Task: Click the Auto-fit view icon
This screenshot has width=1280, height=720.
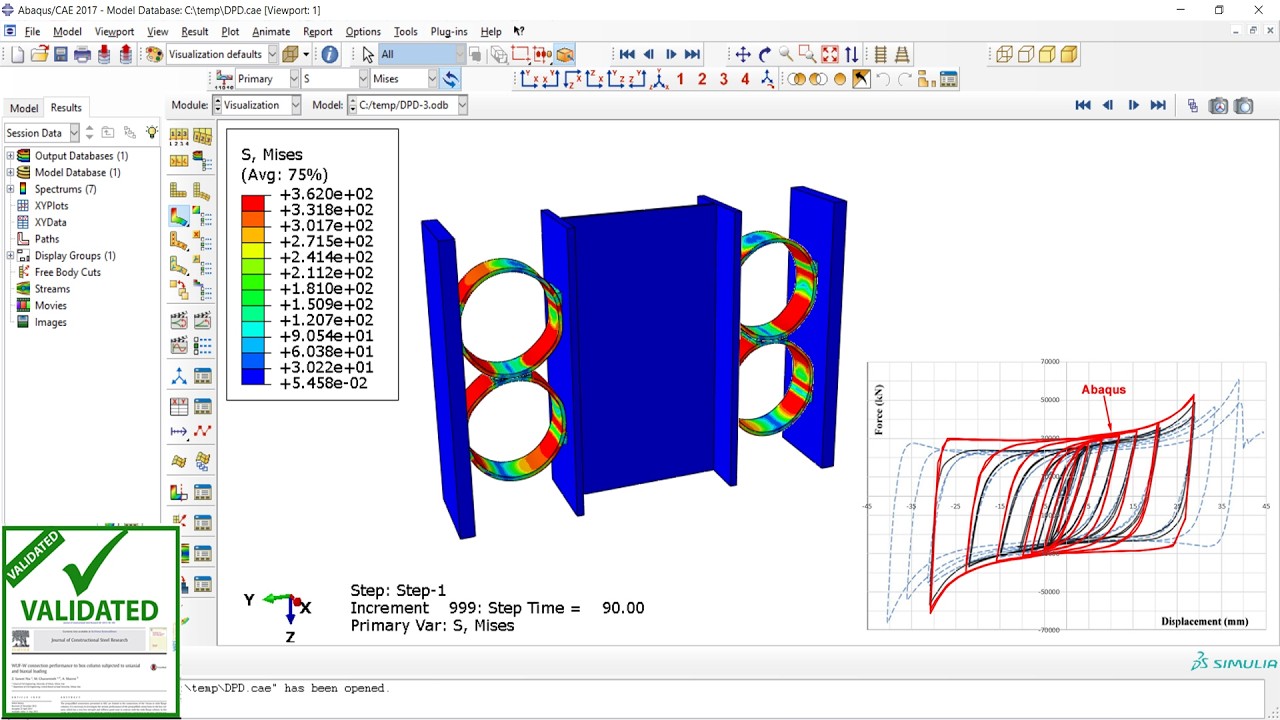Action: (x=830, y=54)
